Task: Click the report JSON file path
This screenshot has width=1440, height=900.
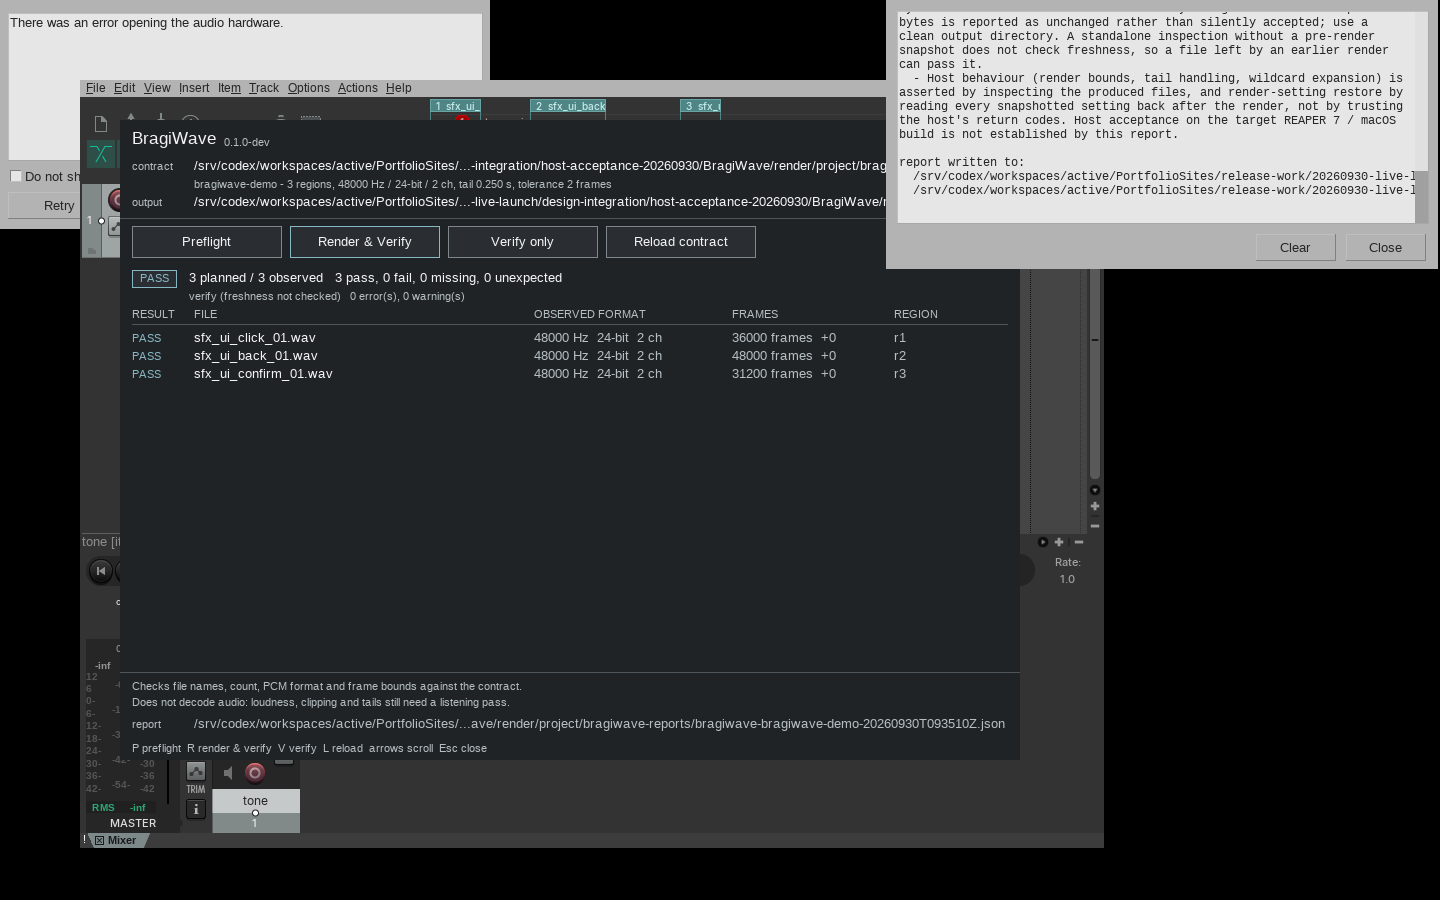Action: 600,724
